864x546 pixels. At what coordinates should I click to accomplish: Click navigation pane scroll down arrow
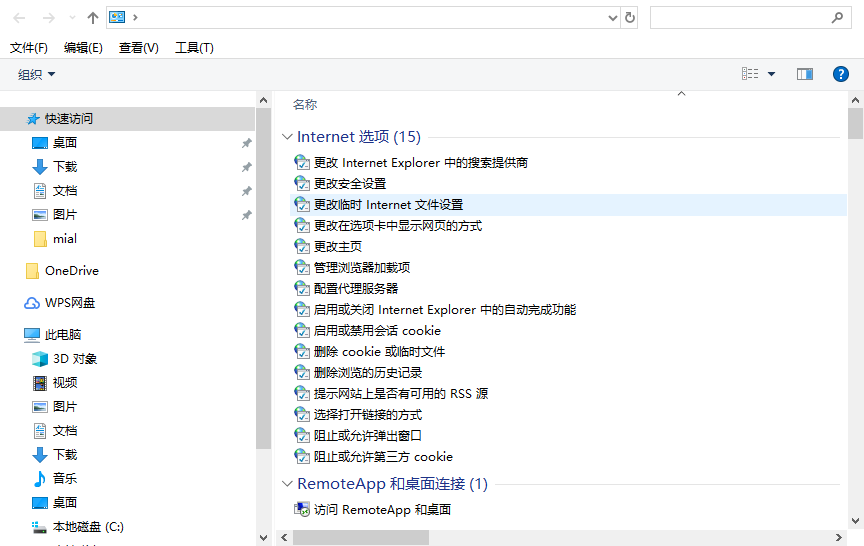coord(263,538)
